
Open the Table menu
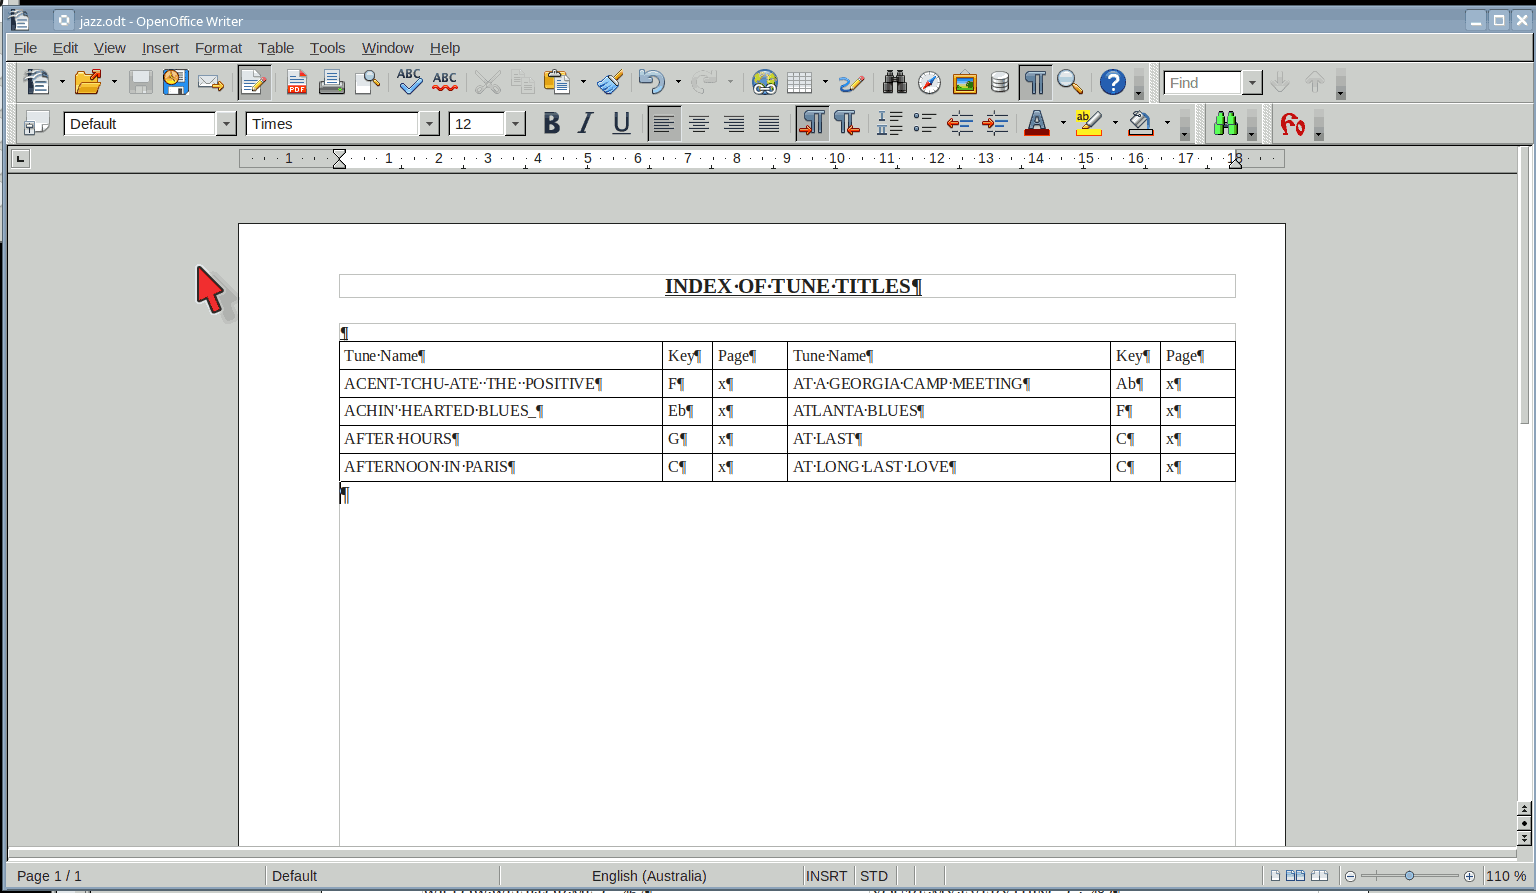276,47
